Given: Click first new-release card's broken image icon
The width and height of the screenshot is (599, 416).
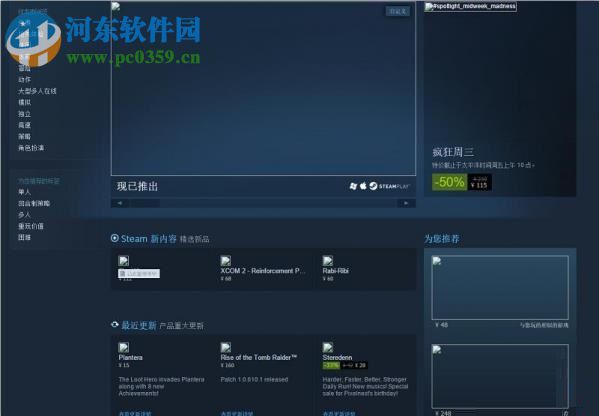Looking at the screenshot, I should tap(123, 261).
